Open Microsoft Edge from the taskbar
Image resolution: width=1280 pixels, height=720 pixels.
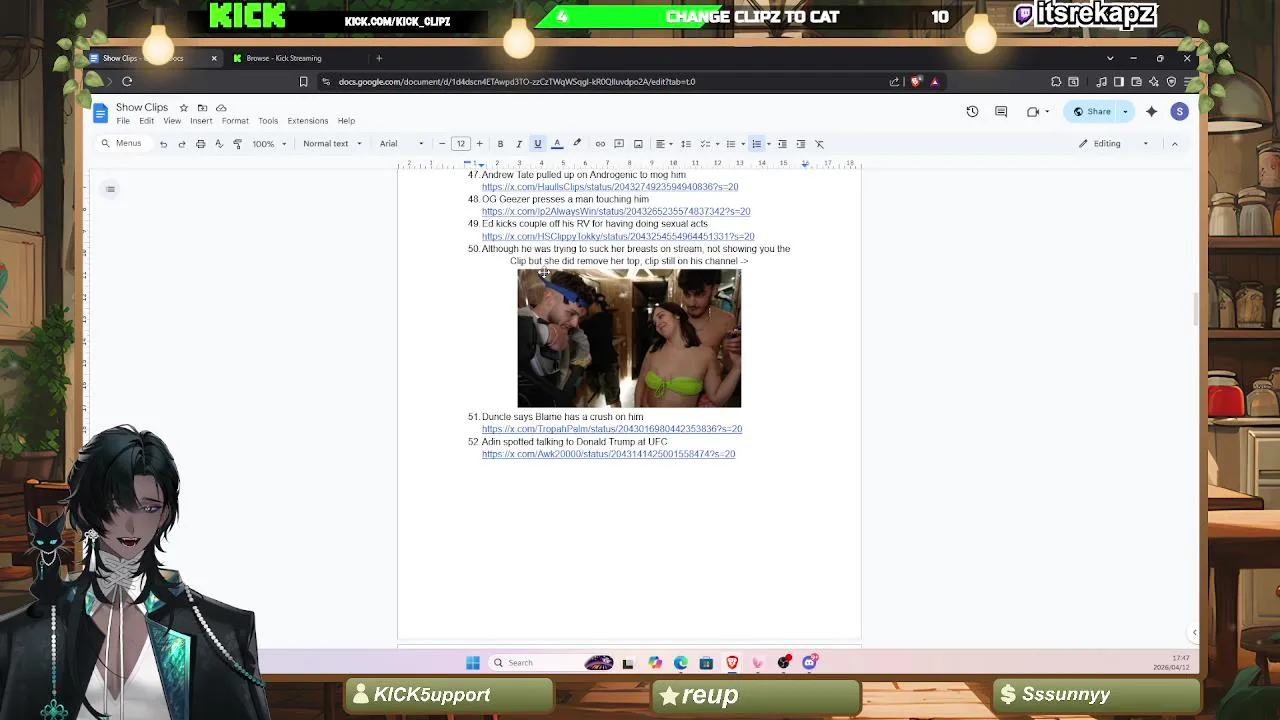click(681, 663)
